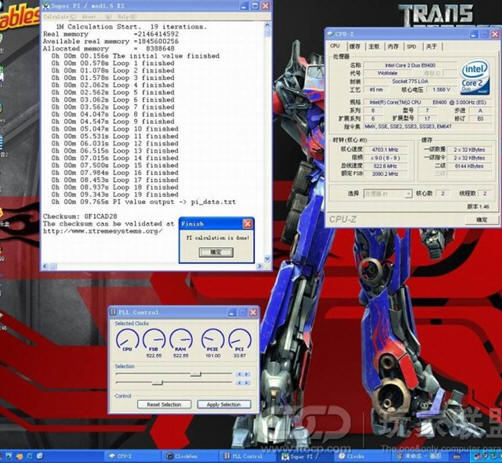502x463 pixels.
Task: Click Super PI vertical scrollbar up arrow
Action: pyautogui.click(x=267, y=25)
